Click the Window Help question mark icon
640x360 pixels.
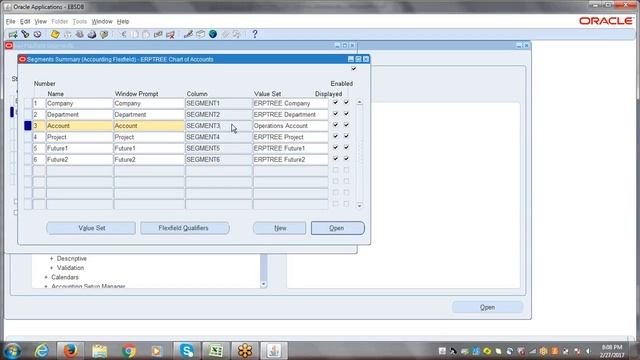pos(255,34)
